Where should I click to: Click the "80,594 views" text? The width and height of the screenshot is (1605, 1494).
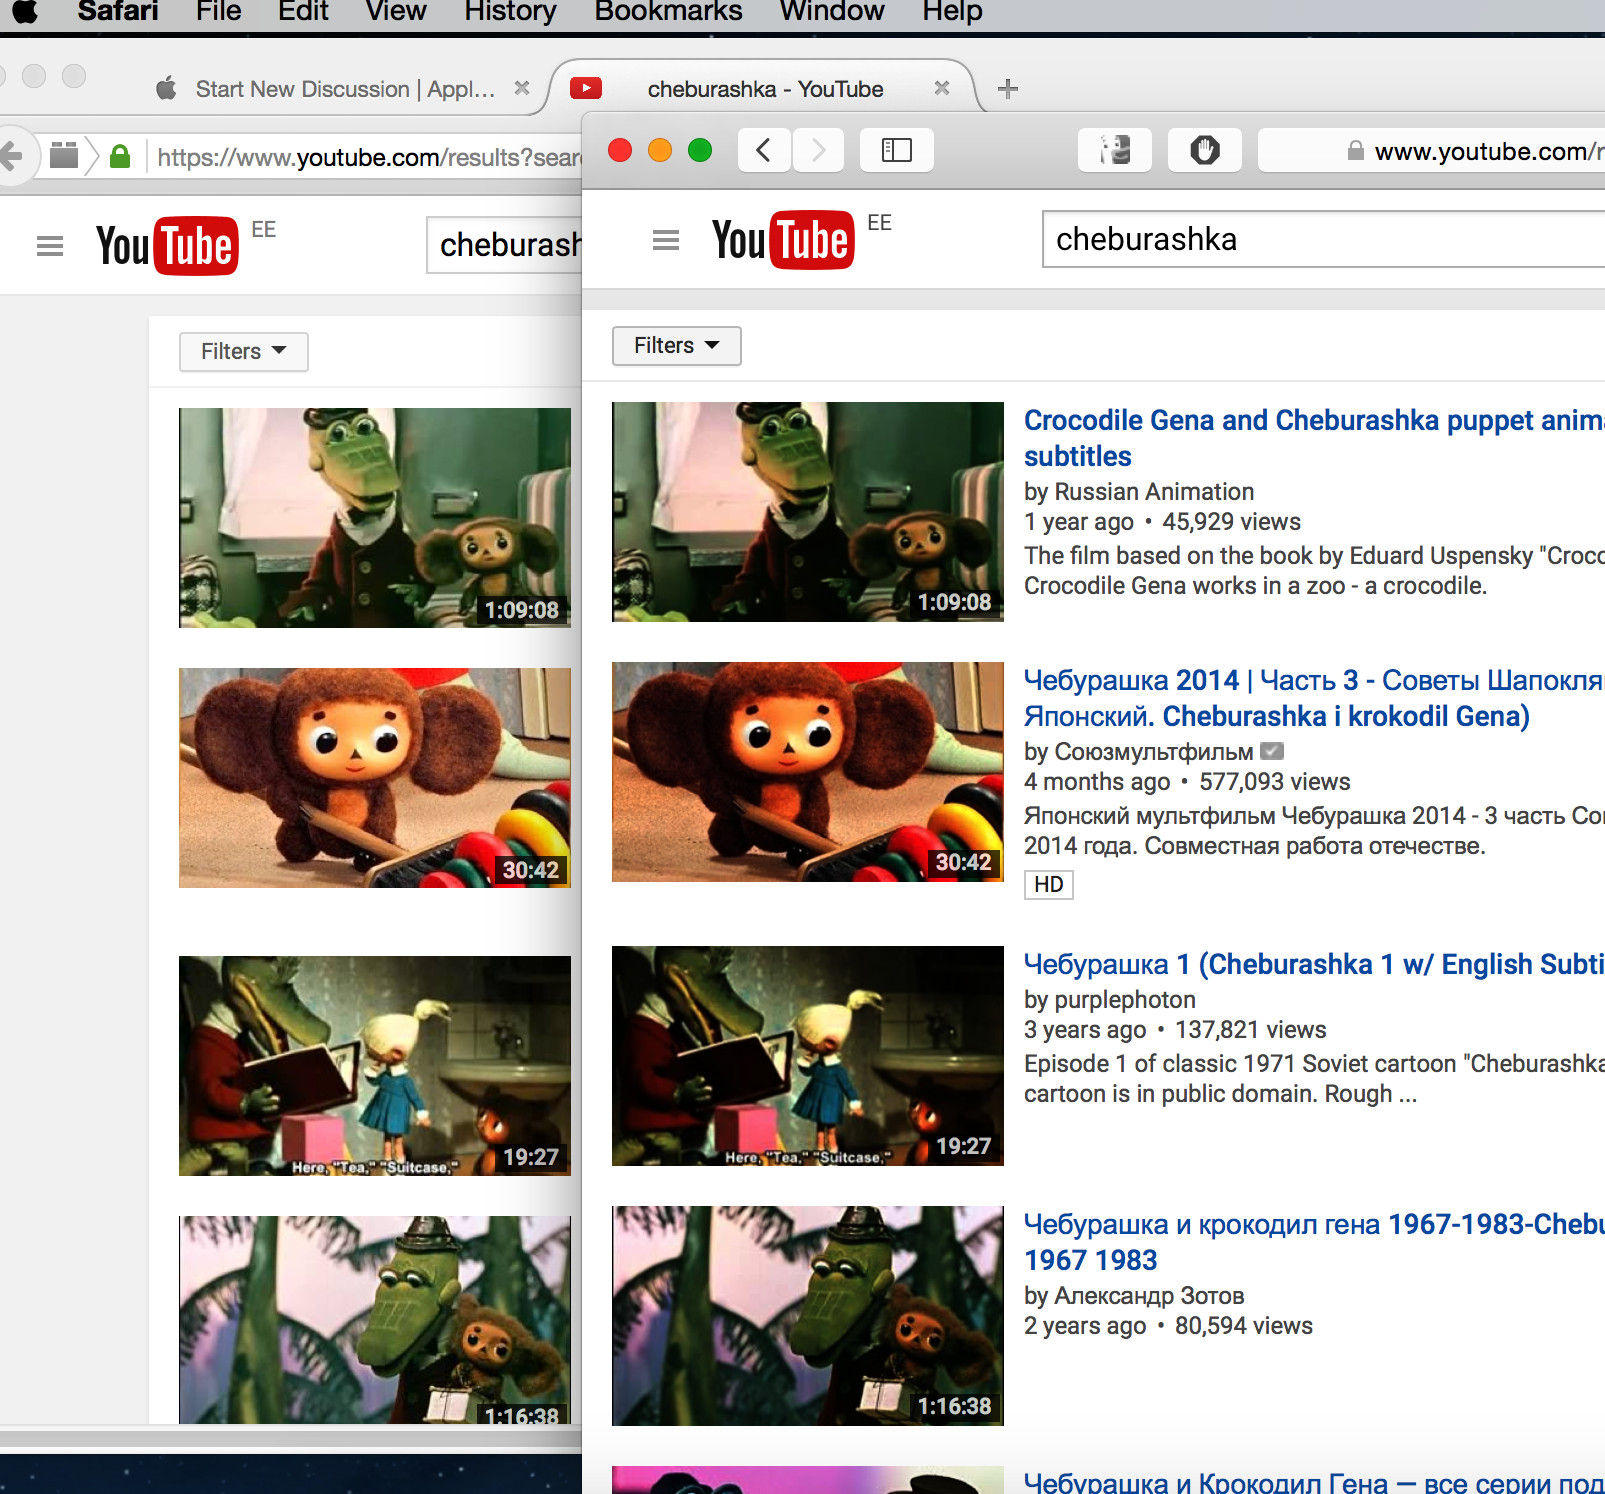(x=1244, y=1326)
